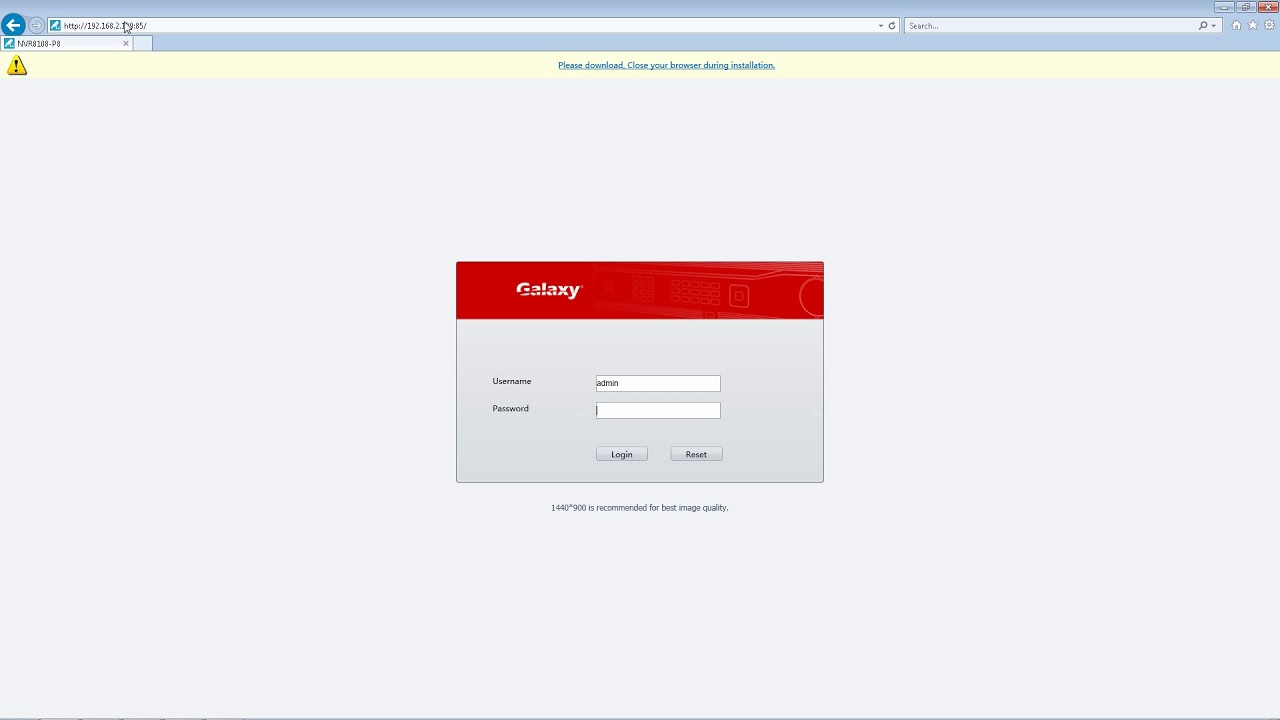Close the browser window

pos(1268,7)
